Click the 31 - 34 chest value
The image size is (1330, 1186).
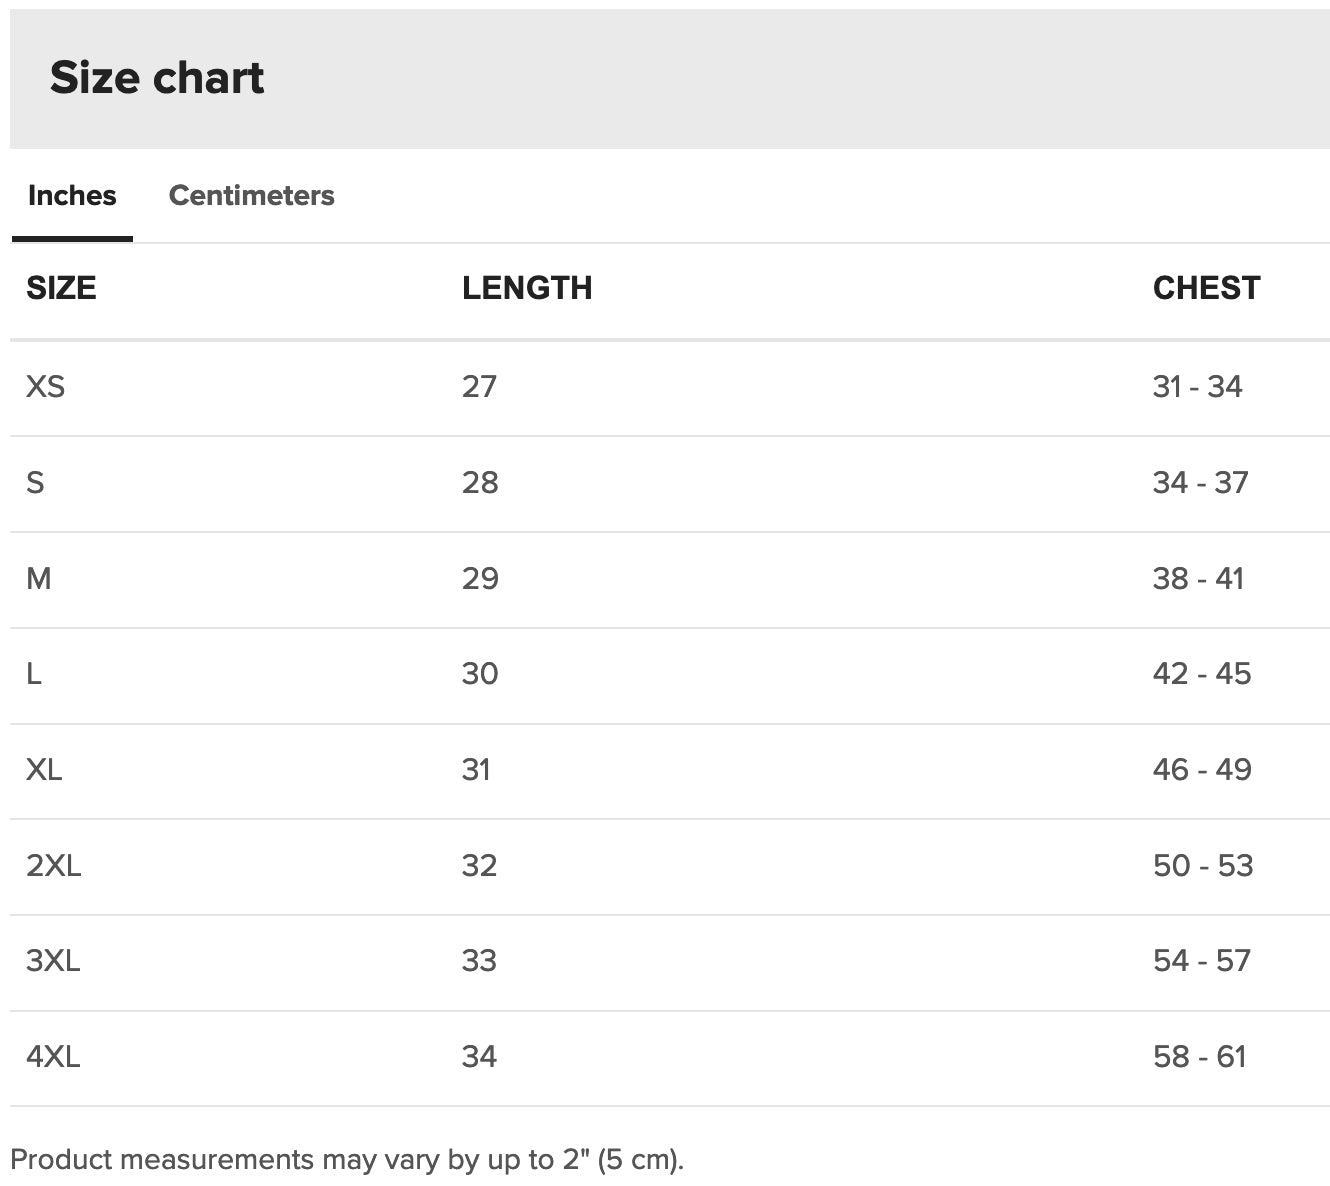pyautogui.click(x=1197, y=386)
